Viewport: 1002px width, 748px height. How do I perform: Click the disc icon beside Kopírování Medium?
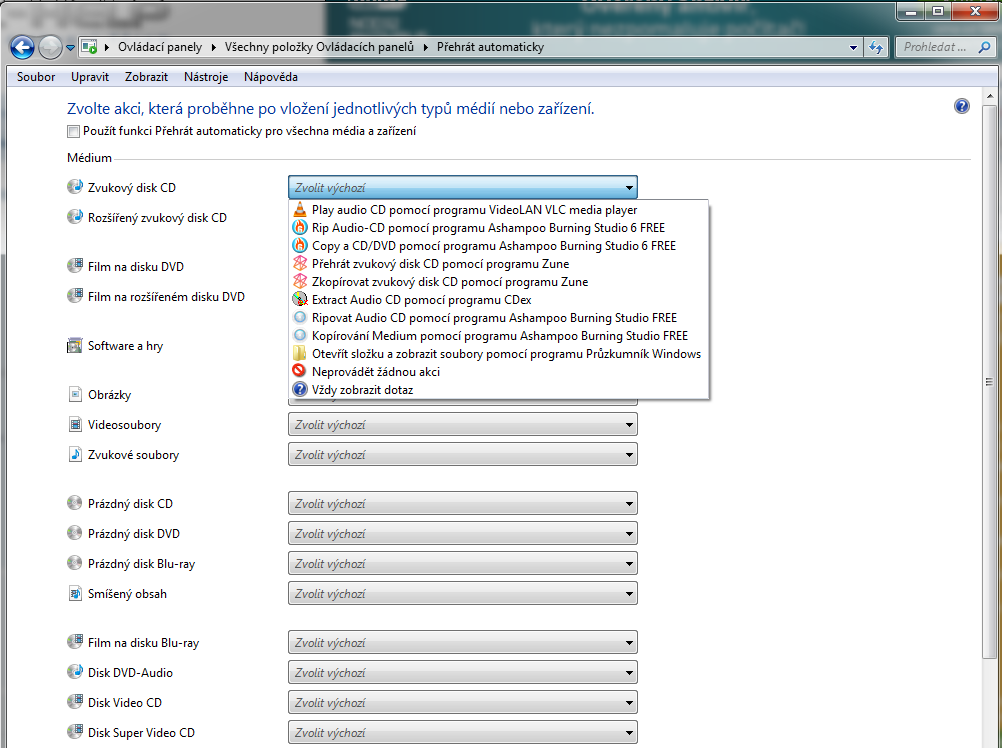click(x=300, y=335)
